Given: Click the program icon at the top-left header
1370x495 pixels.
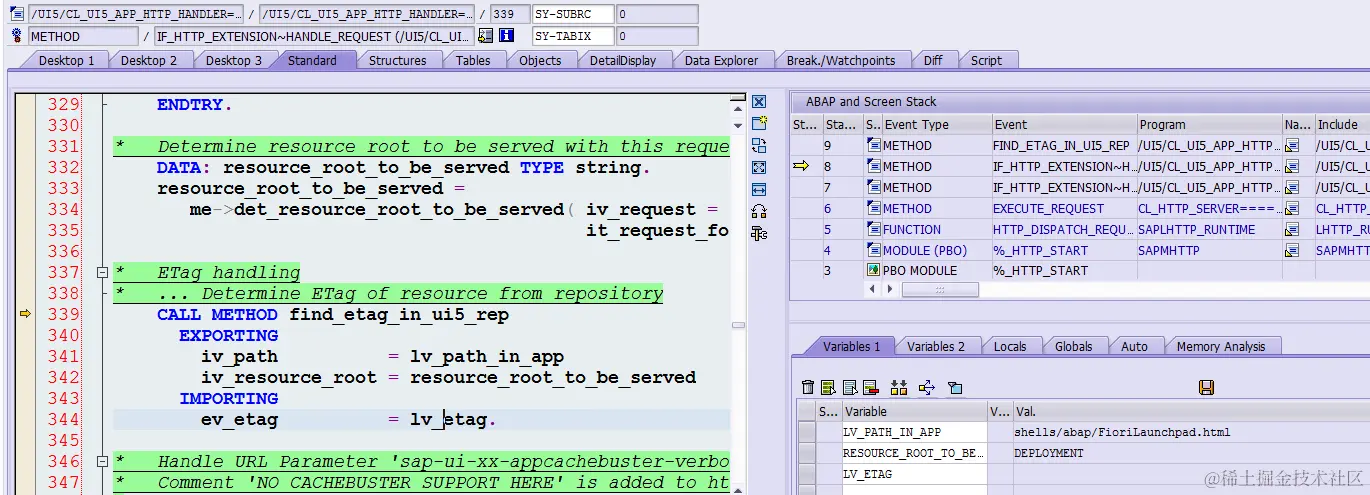Looking at the screenshot, I should (x=16, y=14).
